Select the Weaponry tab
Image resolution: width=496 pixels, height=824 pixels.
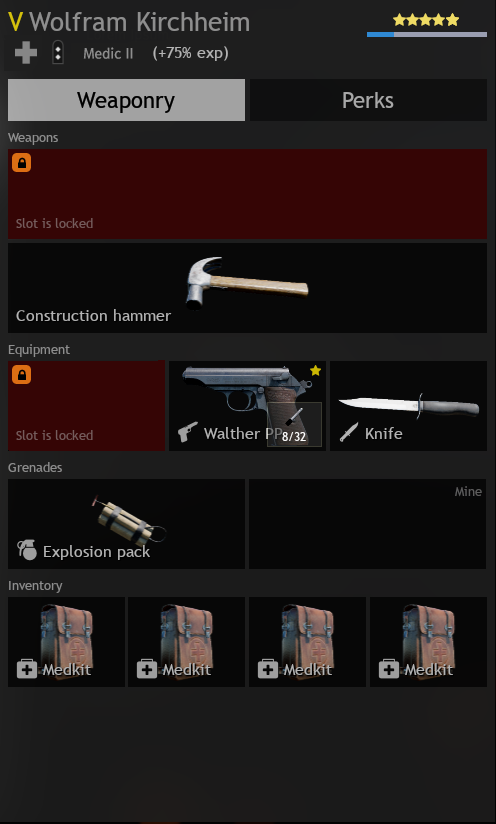(126, 100)
